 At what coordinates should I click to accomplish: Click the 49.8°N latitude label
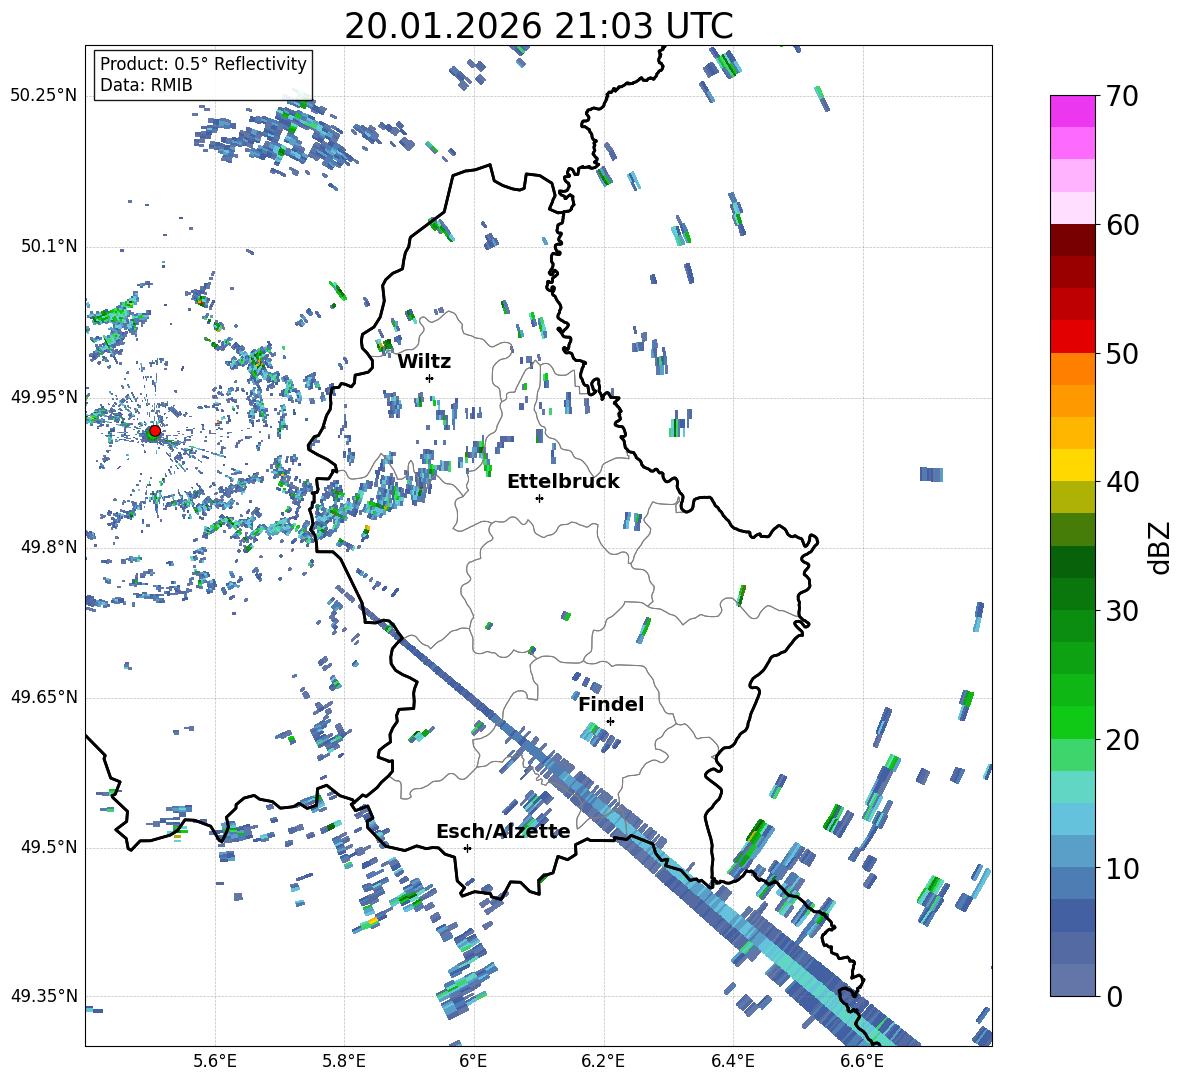pyautogui.click(x=48, y=547)
